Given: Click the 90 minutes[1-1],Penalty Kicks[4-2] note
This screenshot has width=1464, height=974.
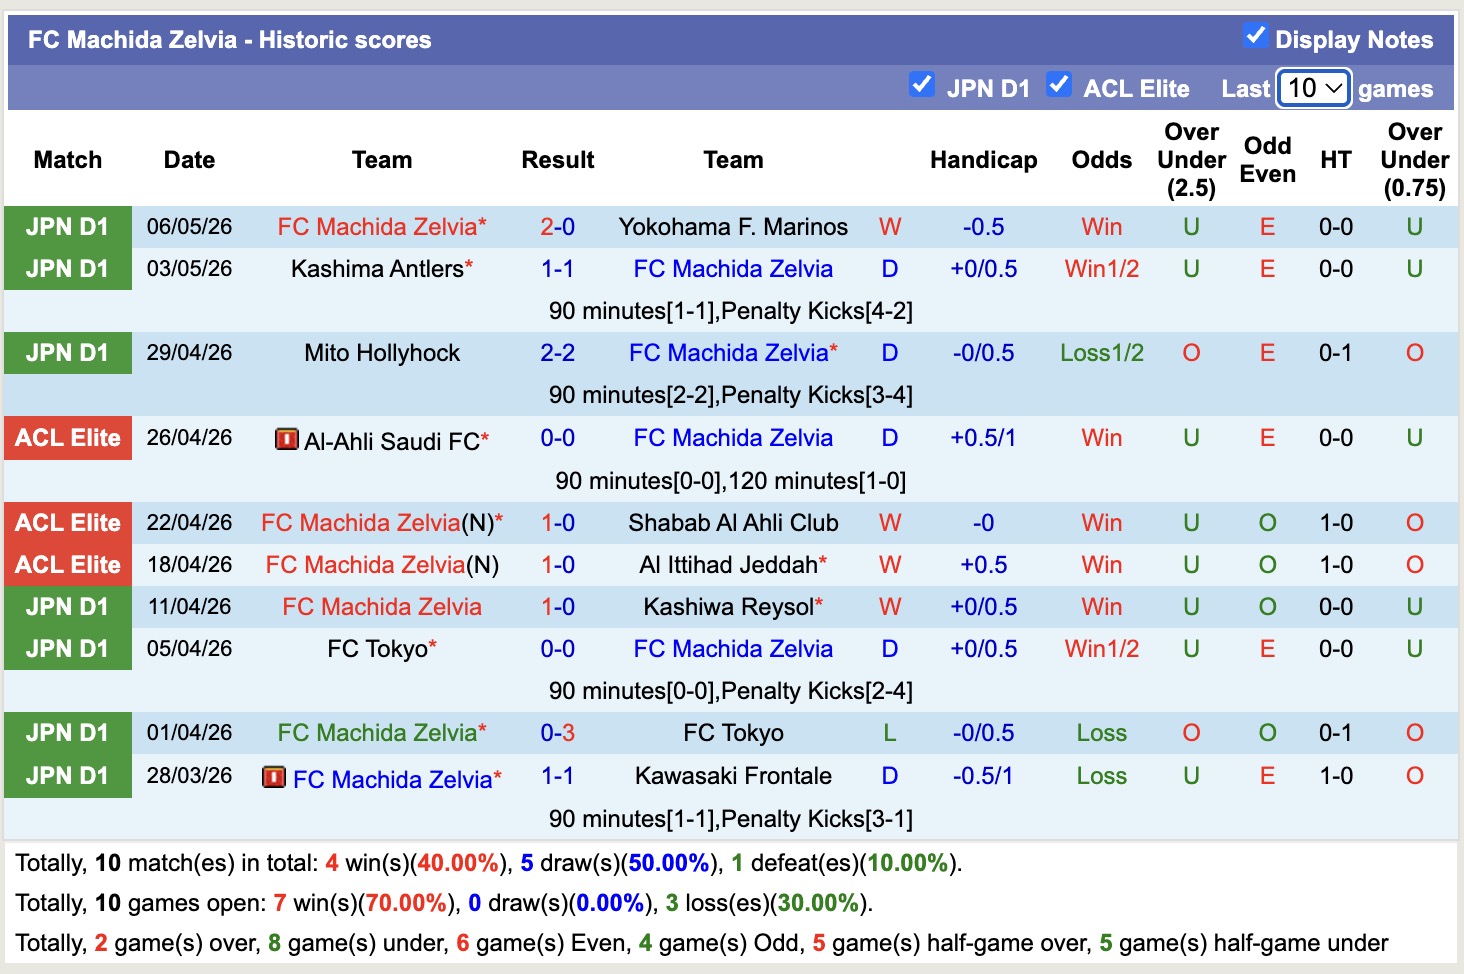Looking at the screenshot, I should [730, 311].
